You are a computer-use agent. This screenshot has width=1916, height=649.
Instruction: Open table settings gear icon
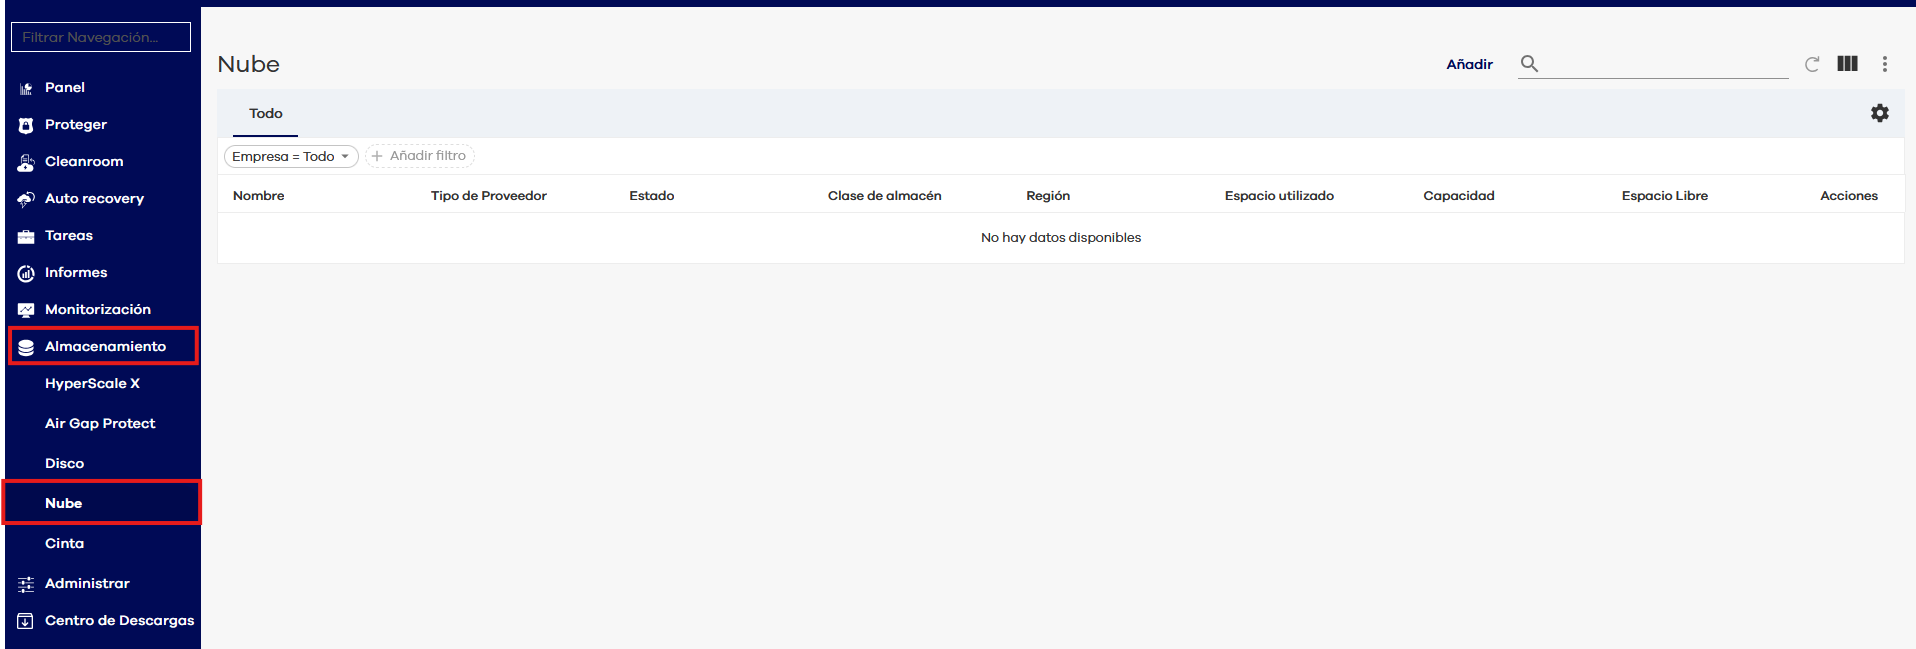1880,113
